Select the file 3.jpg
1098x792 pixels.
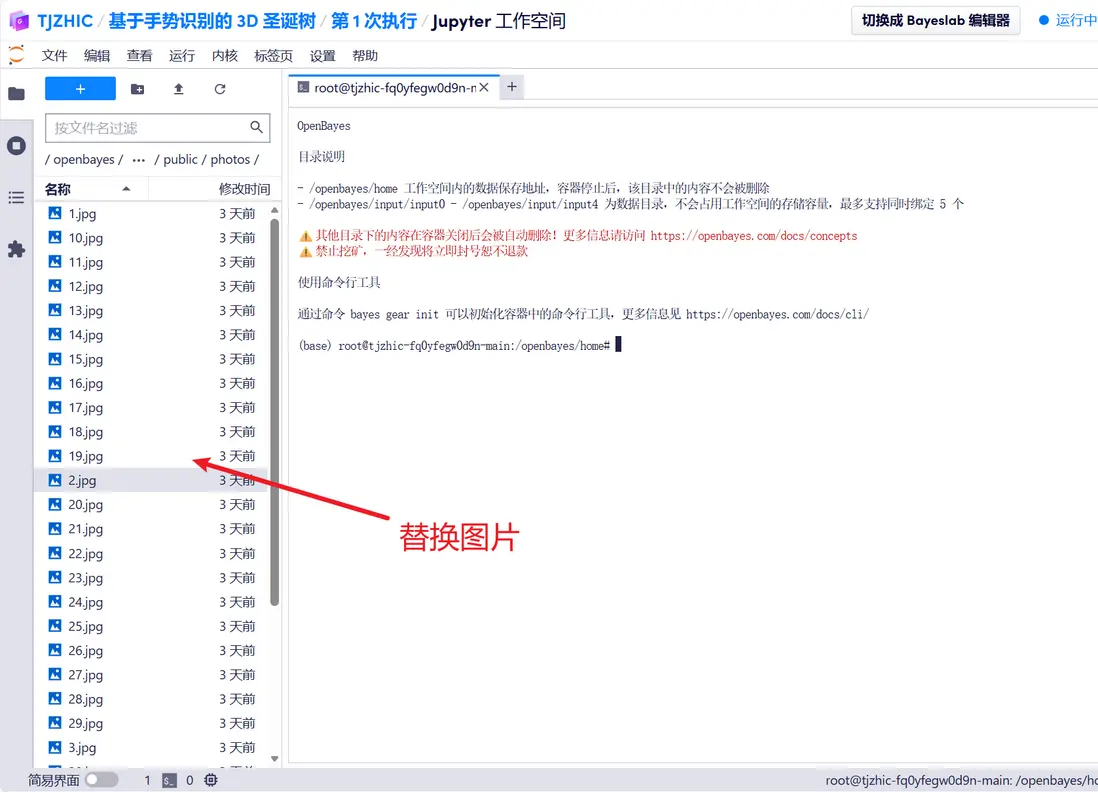151,747
